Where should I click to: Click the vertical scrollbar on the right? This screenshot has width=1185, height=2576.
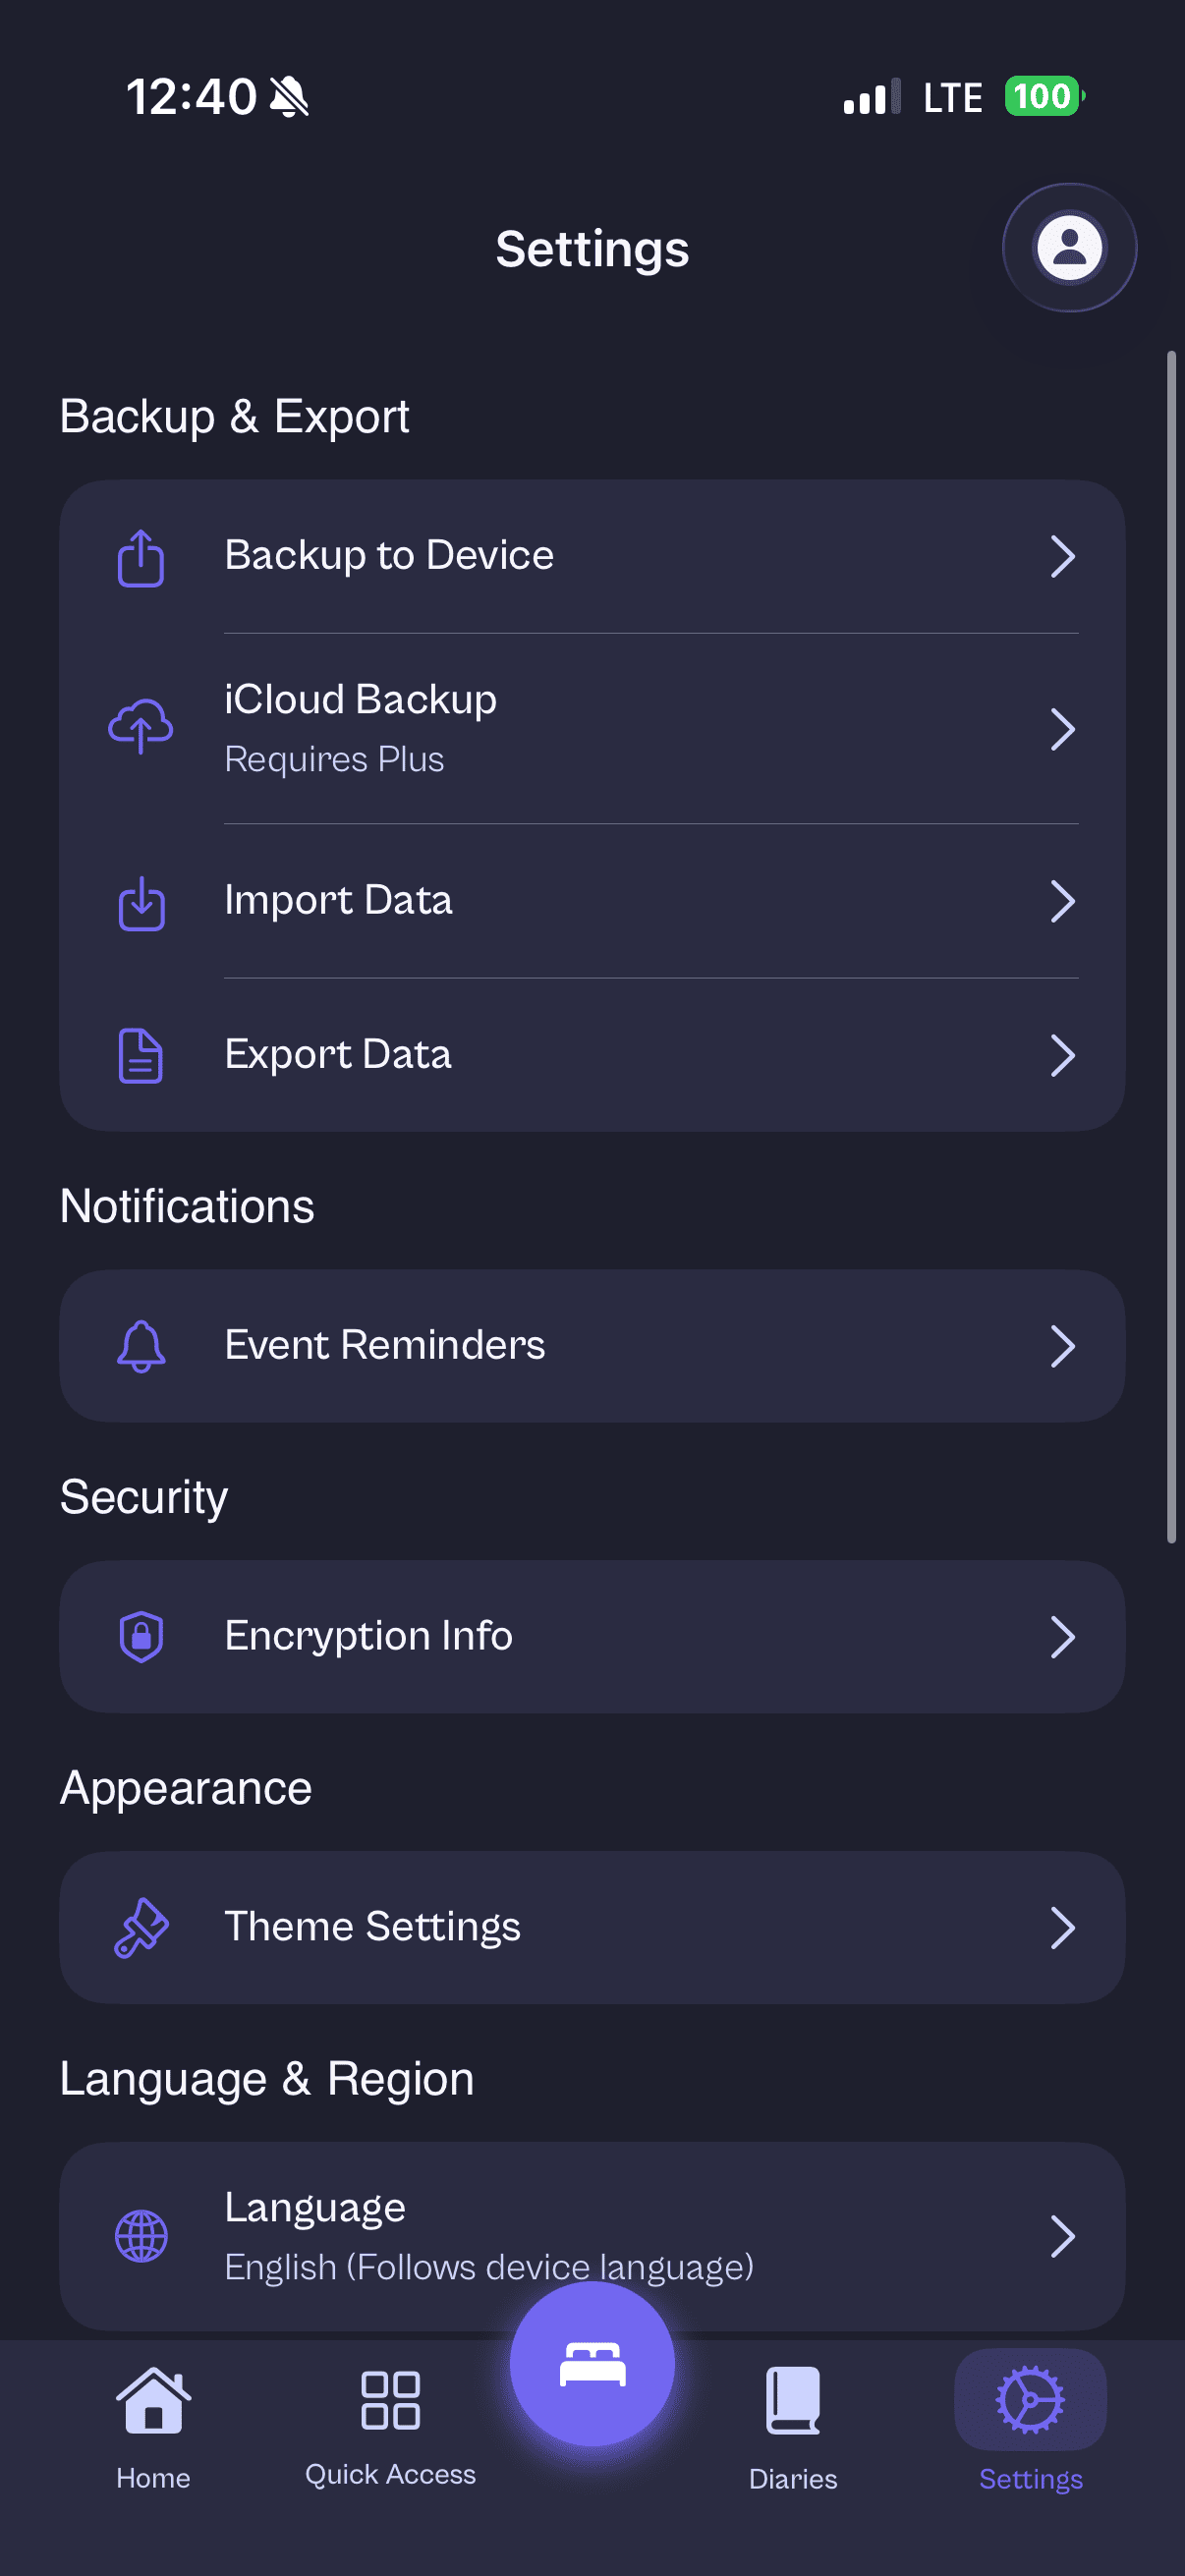1171,946
